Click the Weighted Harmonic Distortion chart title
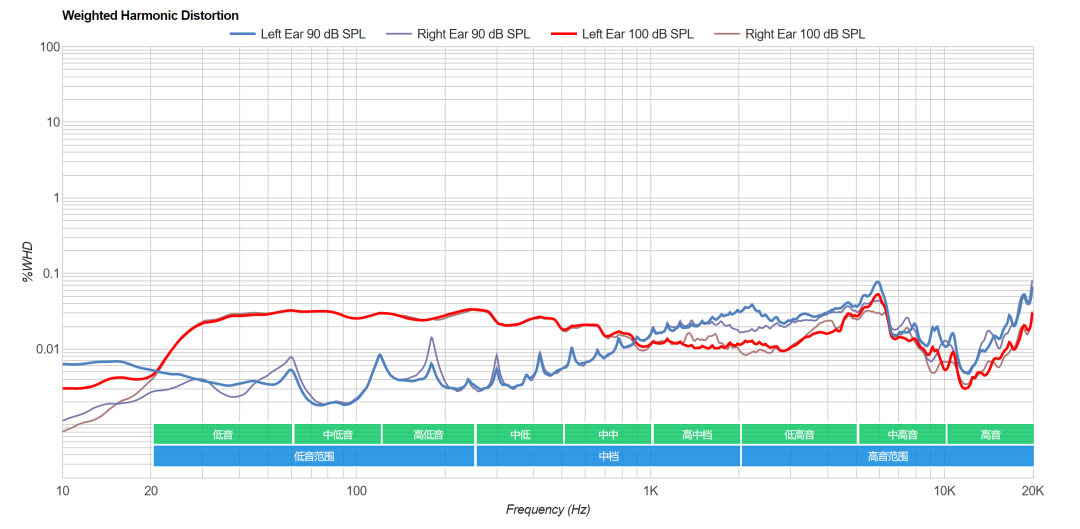The image size is (1080, 529). tap(150, 15)
